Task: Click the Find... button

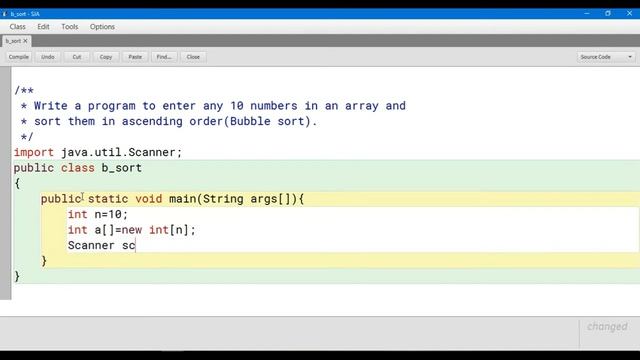Action: pos(164,57)
